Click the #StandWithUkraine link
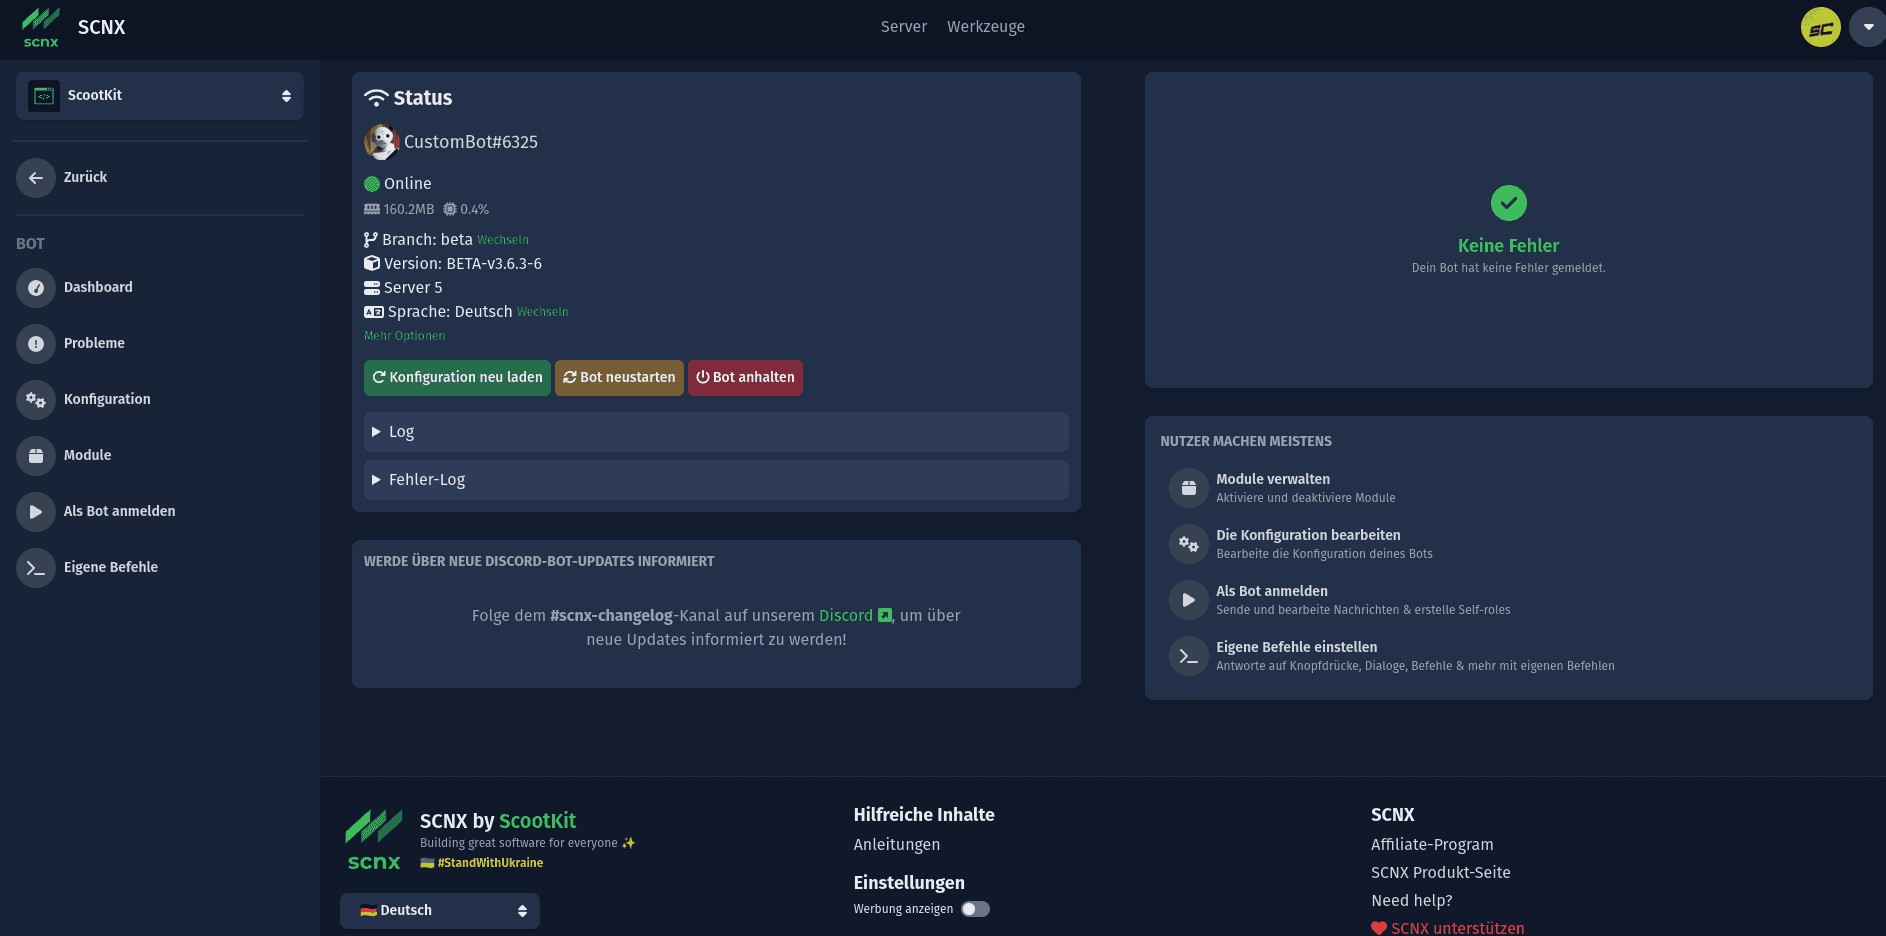The width and height of the screenshot is (1886, 936). [x=490, y=863]
